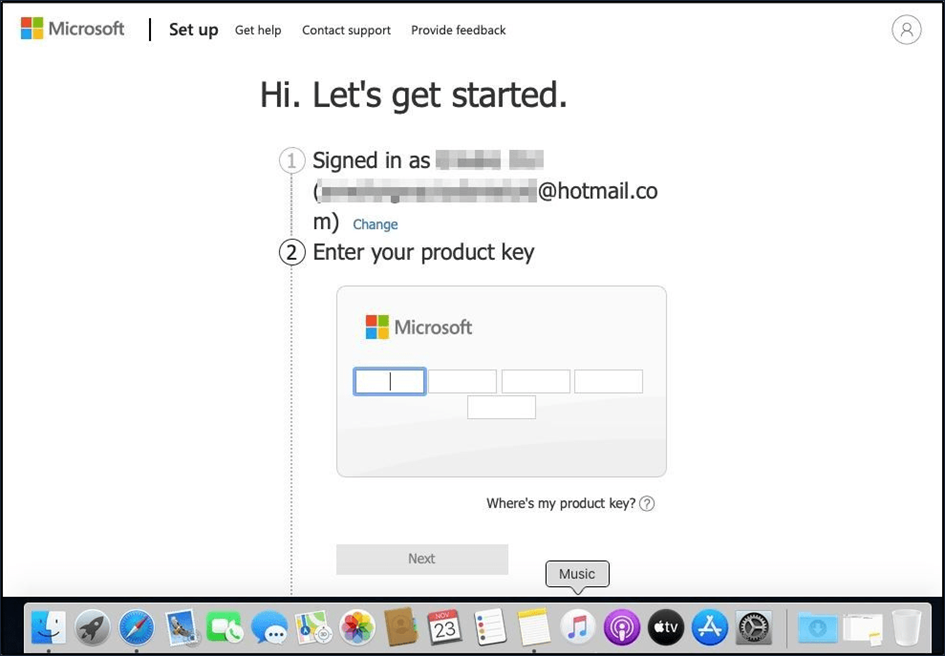Open Set up header link
Viewport: 945px width, 656px height.
(193, 30)
